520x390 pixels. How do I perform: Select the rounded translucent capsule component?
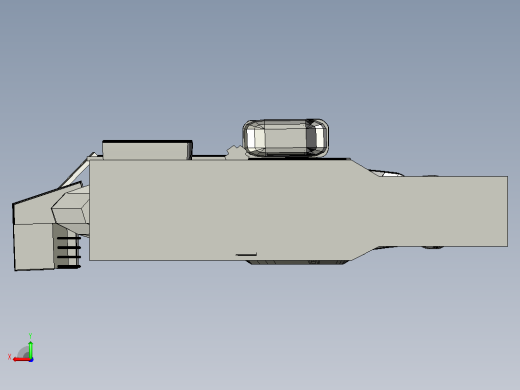tap(286, 138)
